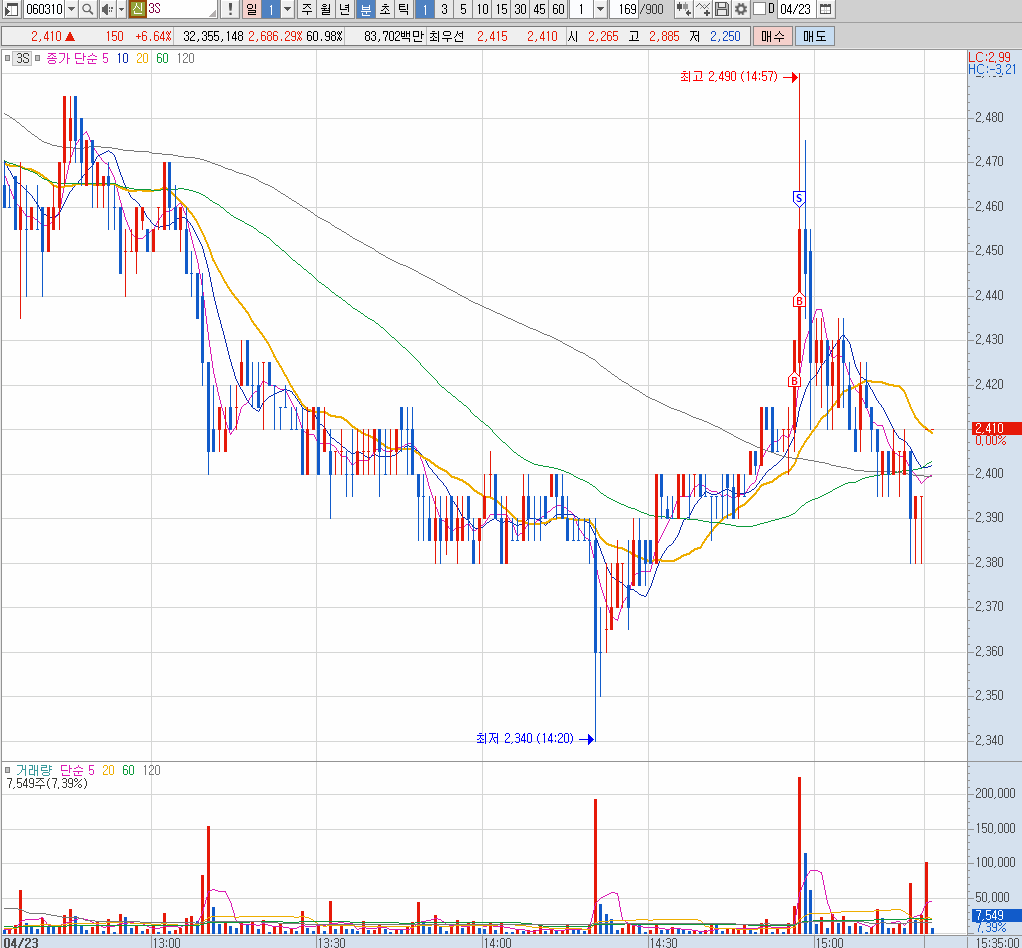Click the exclamation mark info icon

pyautogui.click(x=230, y=10)
